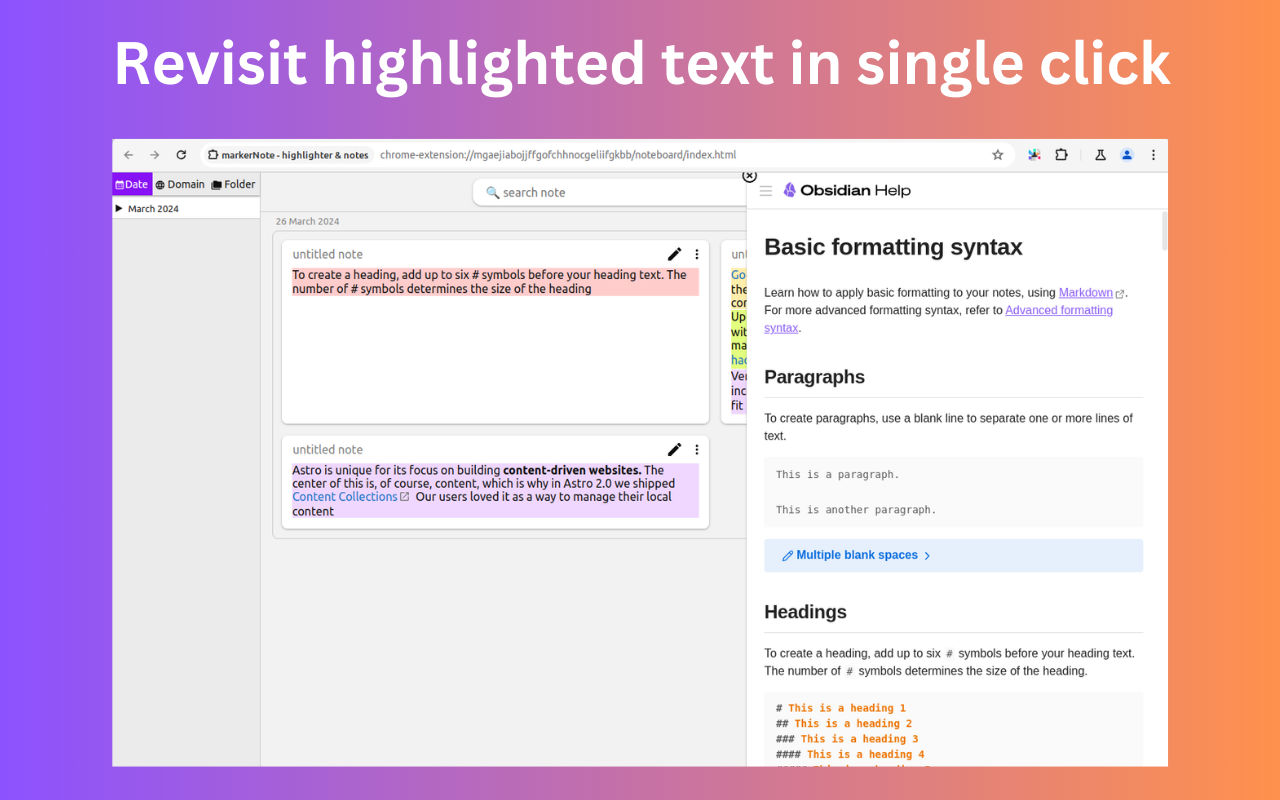The height and width of the screenshot is (800, 1280).
Task: Expand the March 2024 tree arrow
Action: tap(119, 208)
